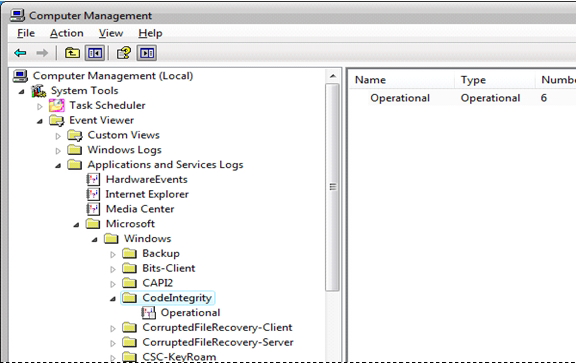The width and height of the screenshot is (576, 364).
Task: Click the Computer Management (Local) computer icon
Action: pos(20,76)
